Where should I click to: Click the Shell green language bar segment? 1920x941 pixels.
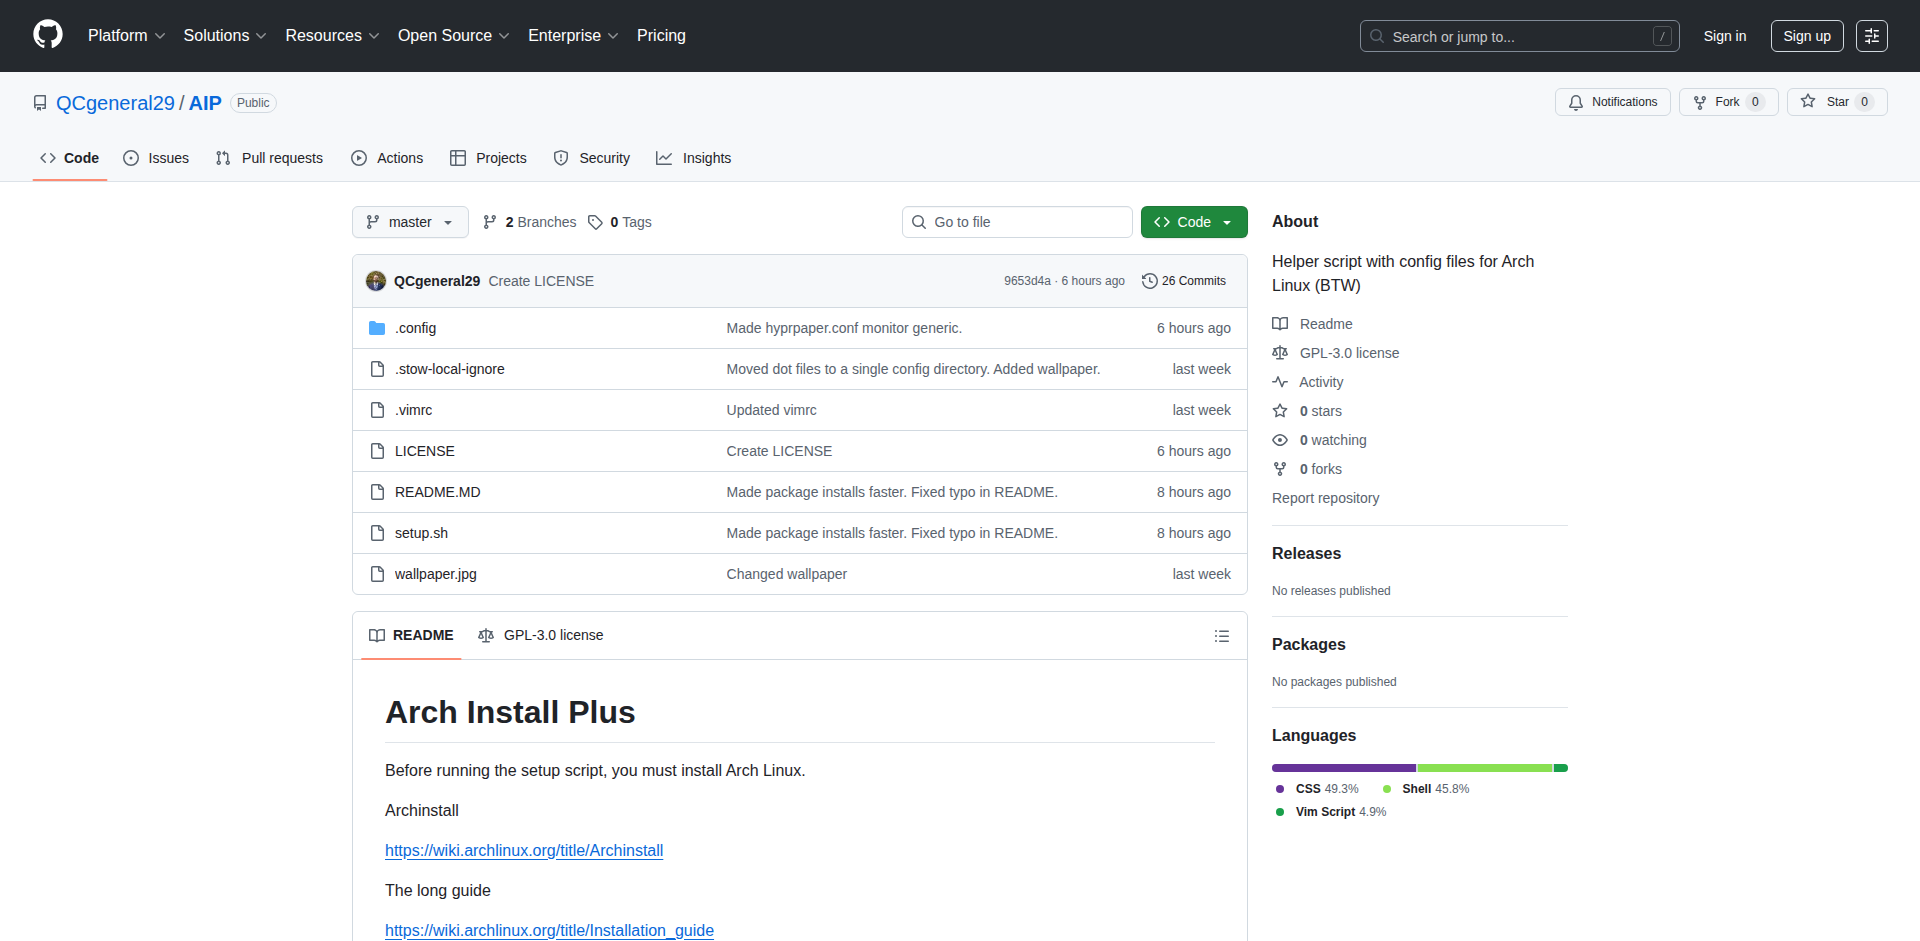1484,768
